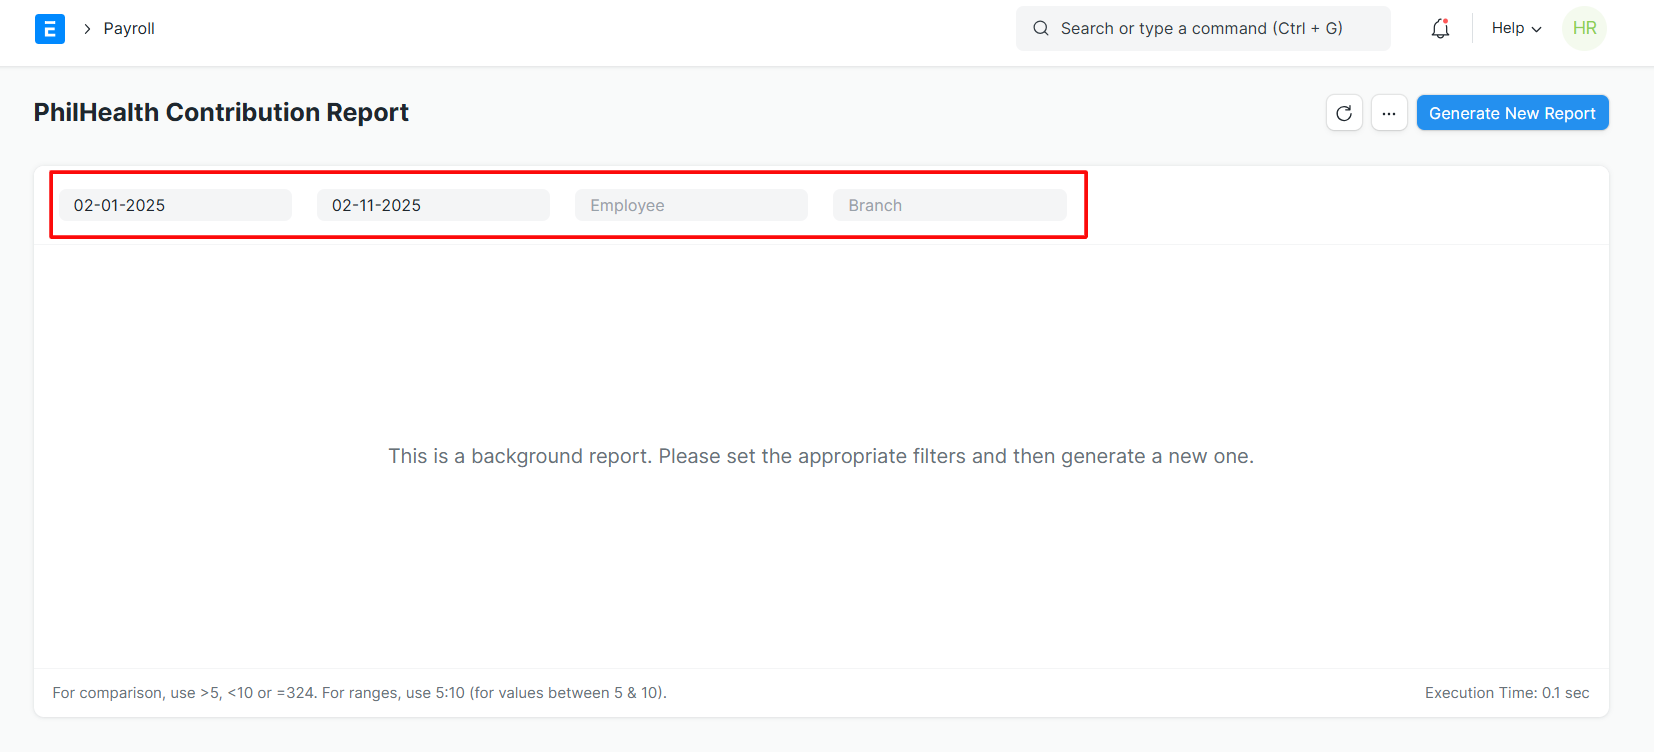Click the background report notice text

coord(821,456)
